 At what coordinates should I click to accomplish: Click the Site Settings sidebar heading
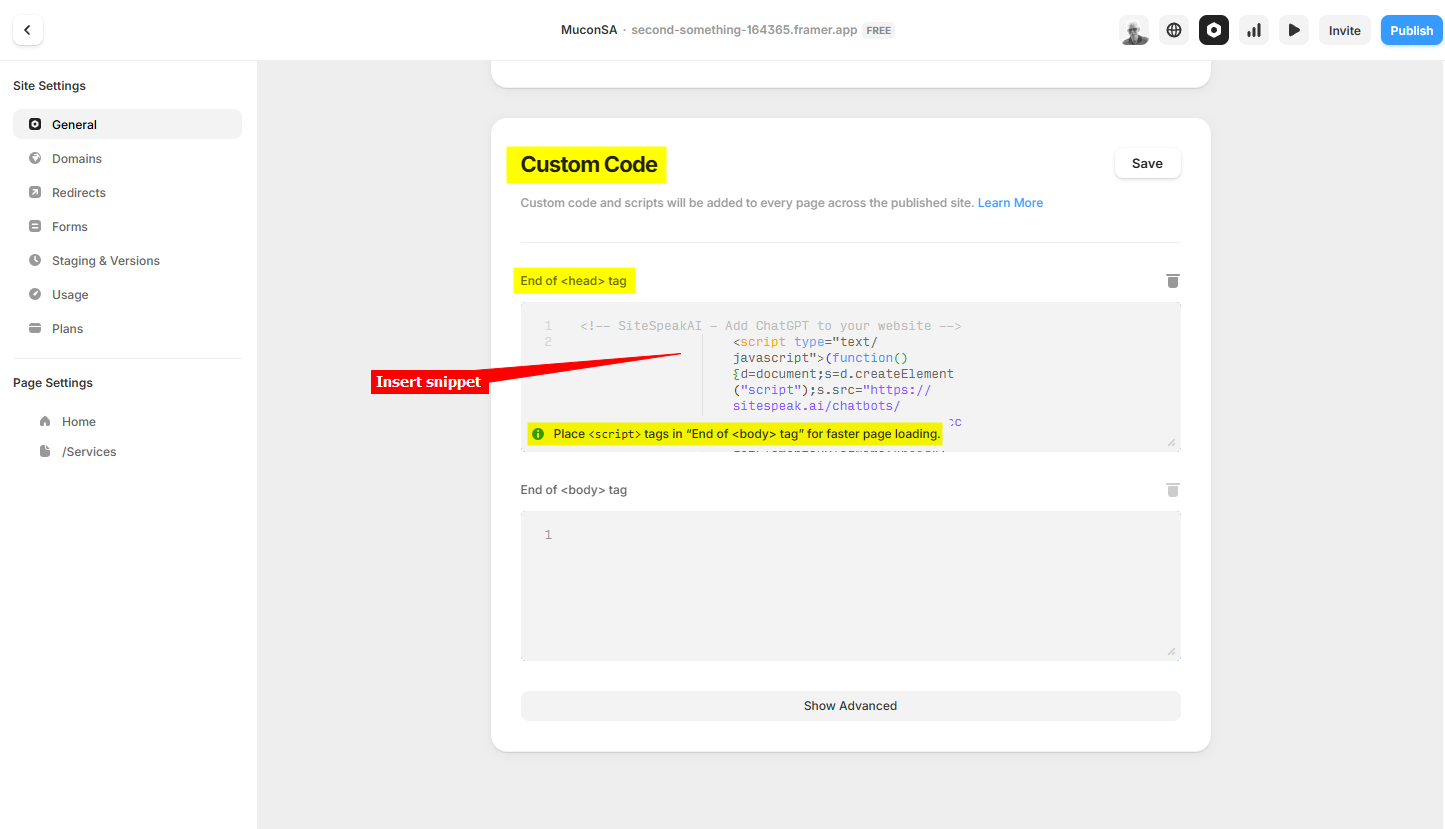[49, 86]
